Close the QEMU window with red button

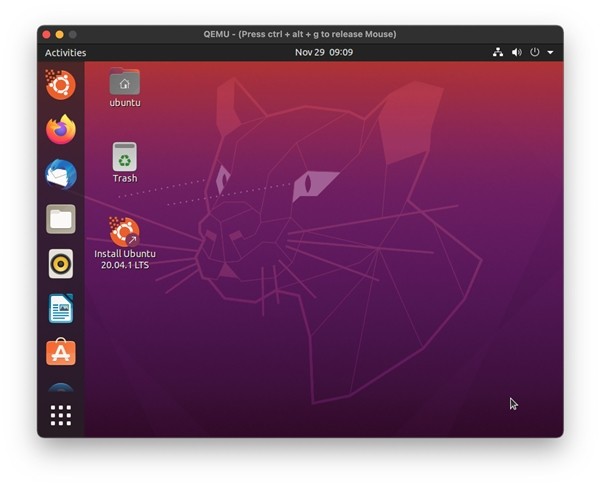47,34
